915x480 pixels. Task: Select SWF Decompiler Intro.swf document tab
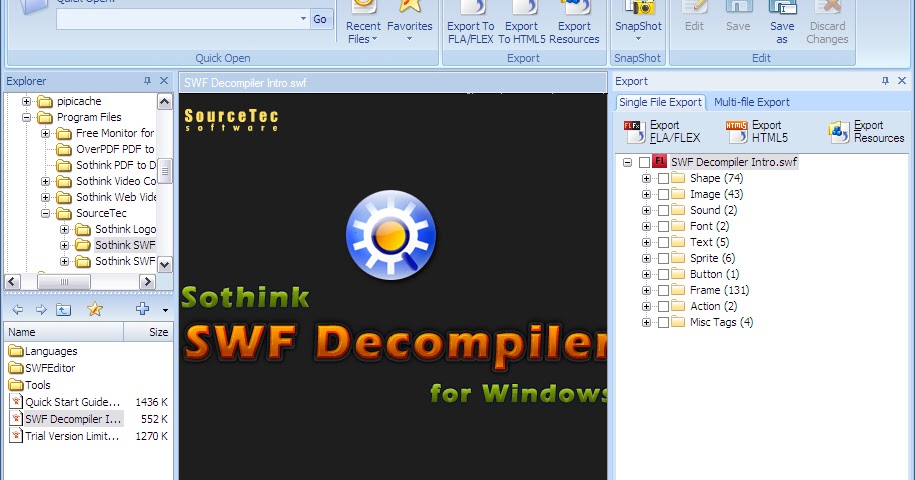click(x=245, y=83)
